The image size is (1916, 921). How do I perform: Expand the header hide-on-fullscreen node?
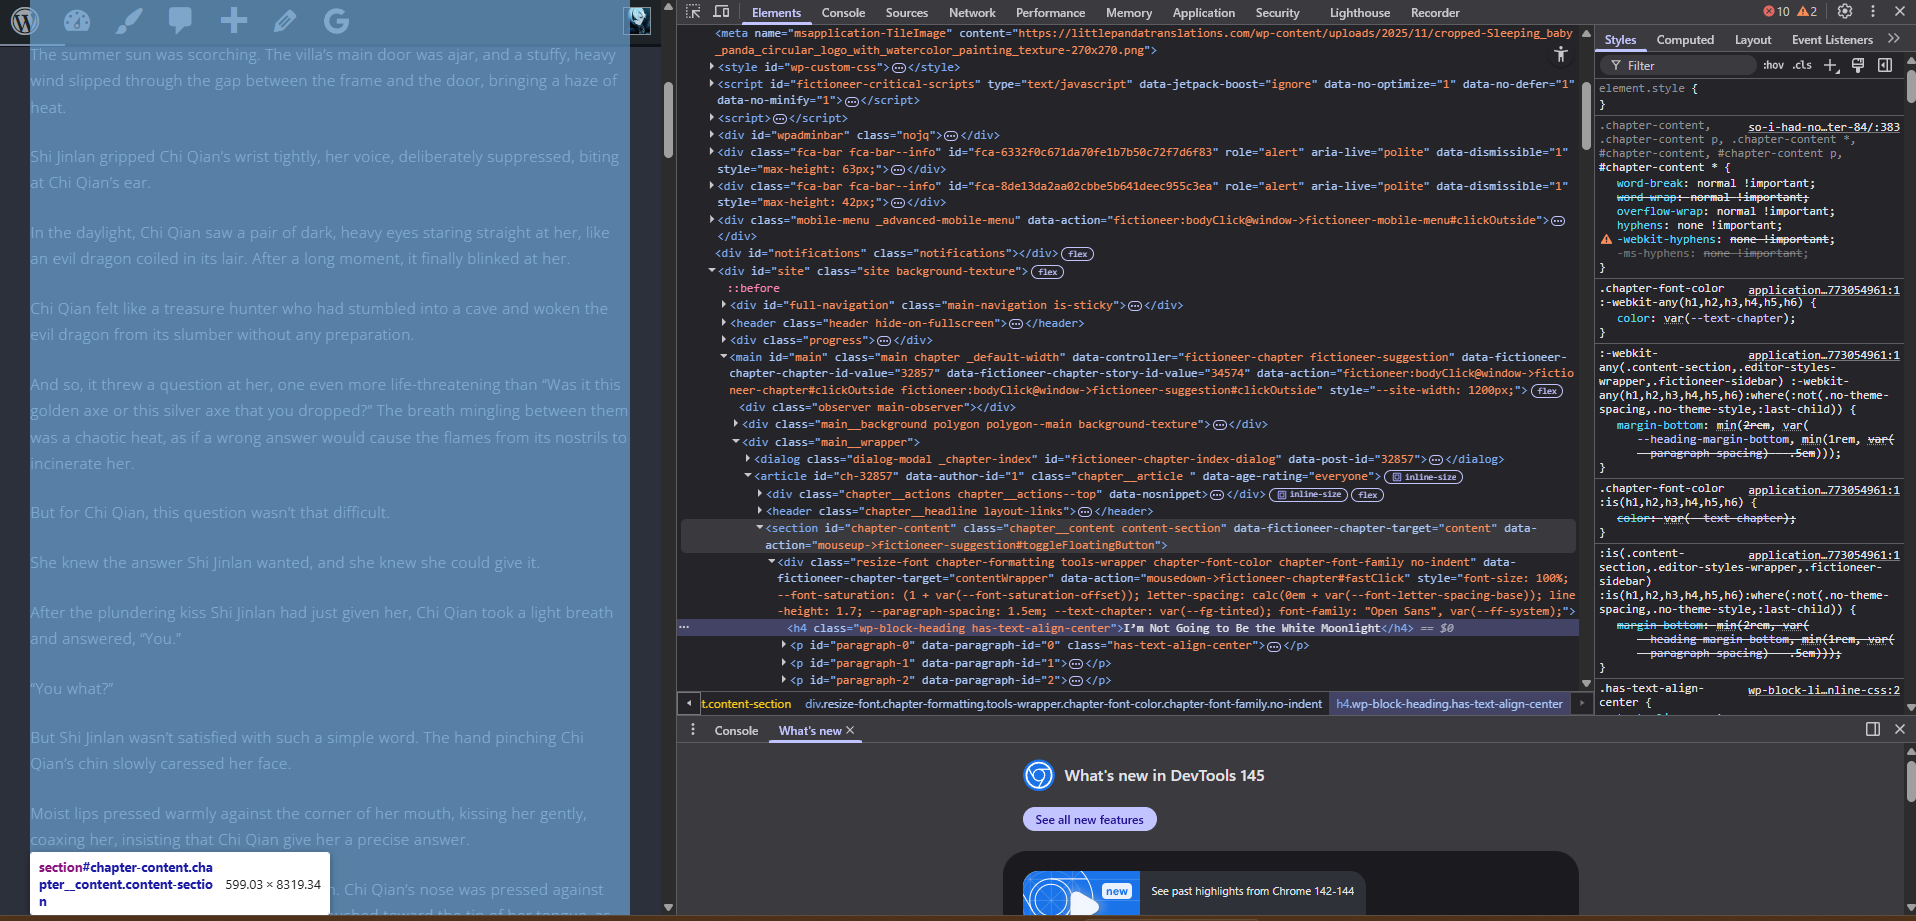point(723,323)
